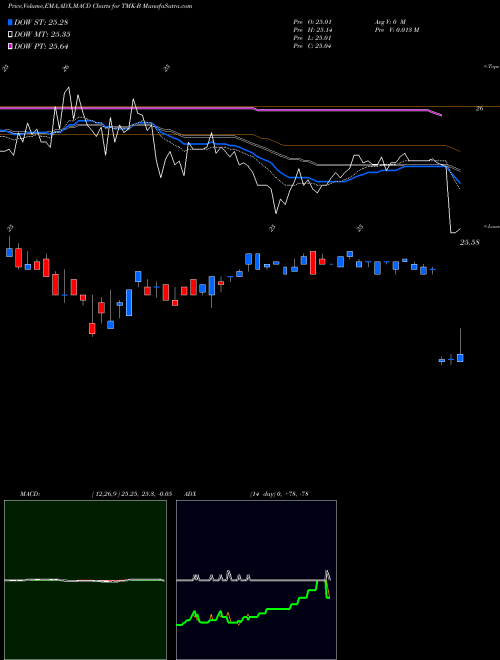This screenshot has height=660, width=500.
Task: Click the green ADX line's final drop
Action: (x=327, y=589)
